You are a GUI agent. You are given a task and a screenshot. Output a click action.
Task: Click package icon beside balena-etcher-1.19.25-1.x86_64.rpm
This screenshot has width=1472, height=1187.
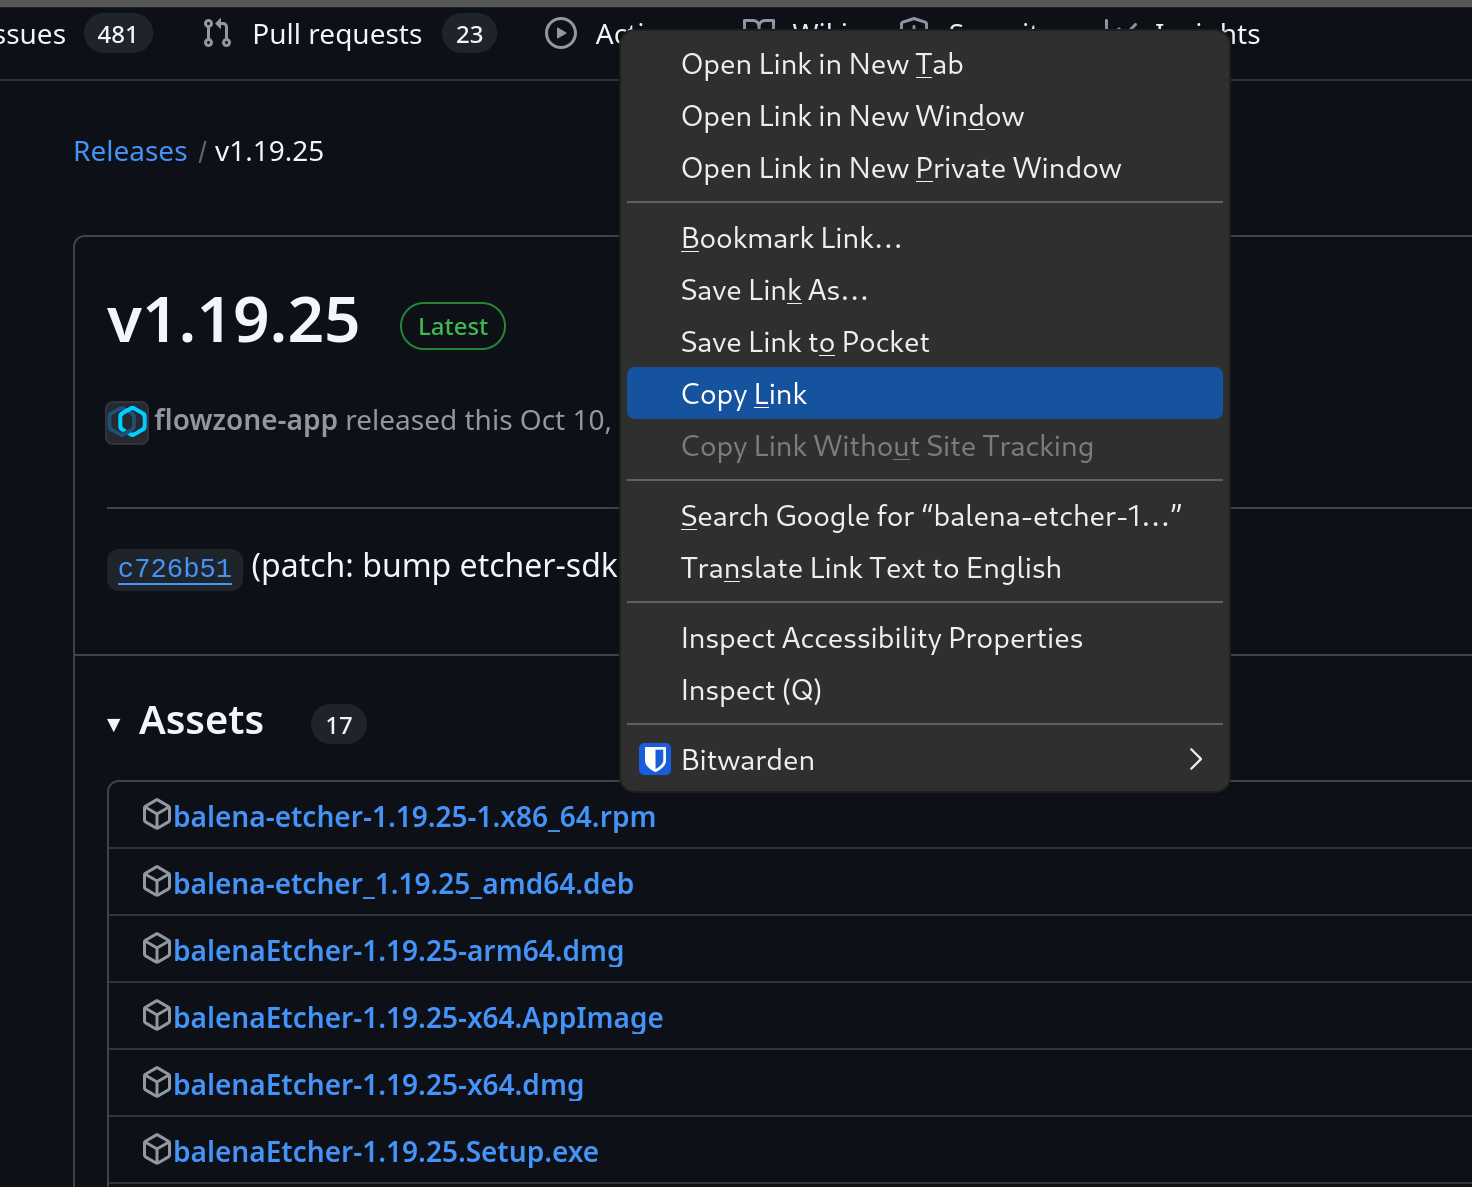[x=157, y=815]
